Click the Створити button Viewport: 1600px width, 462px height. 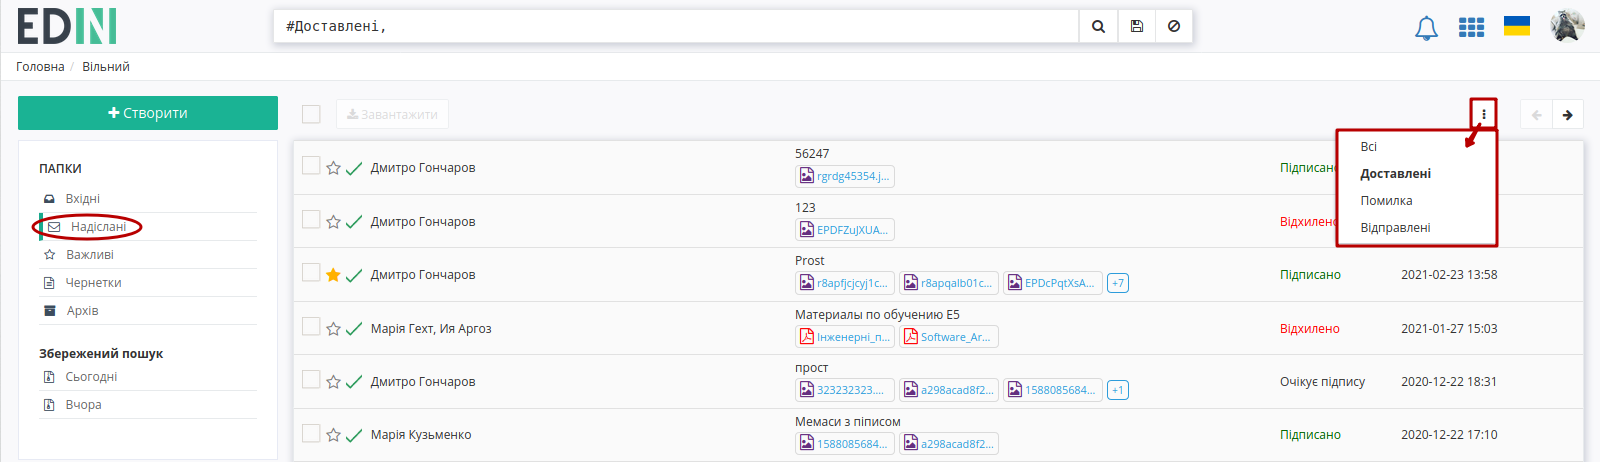(x=148, y=113)
